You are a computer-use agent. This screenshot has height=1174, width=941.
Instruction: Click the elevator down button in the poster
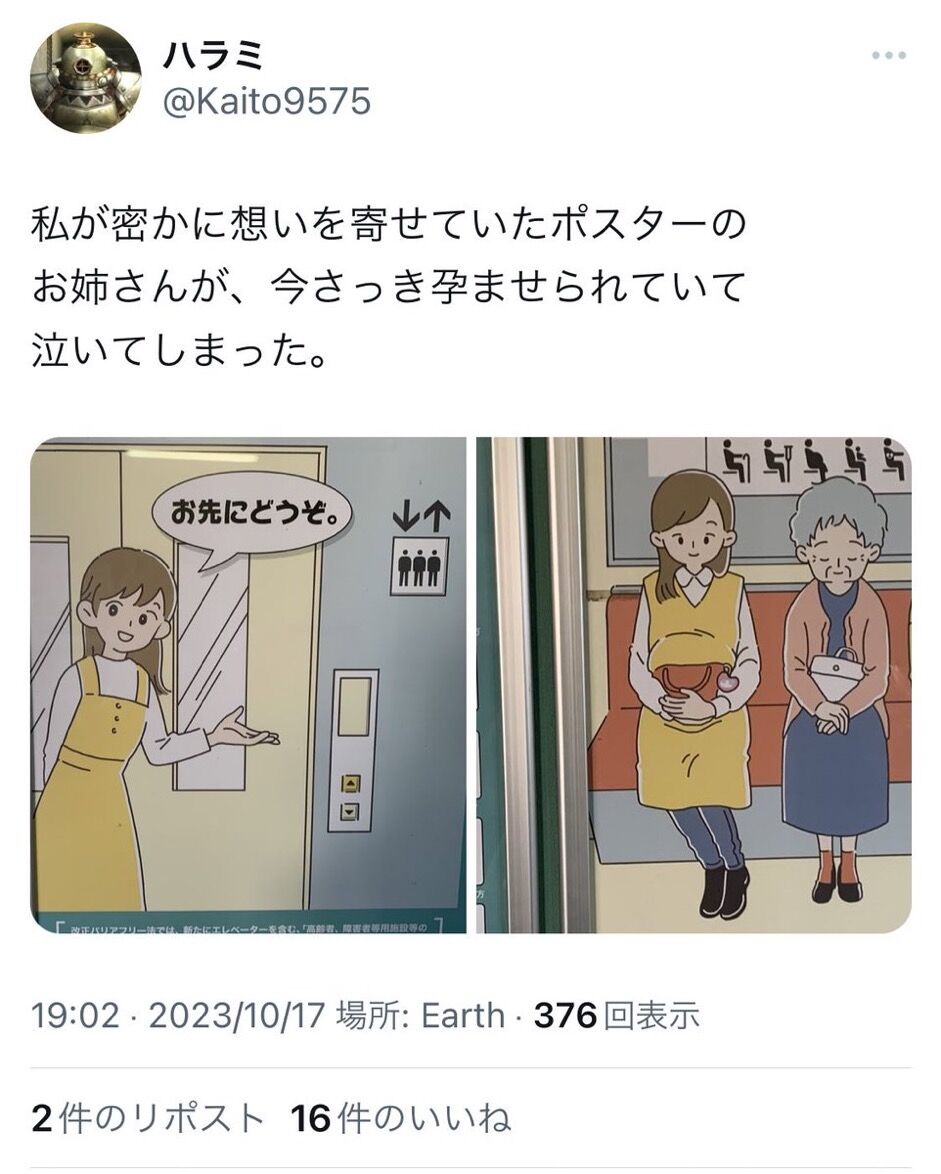351,811
